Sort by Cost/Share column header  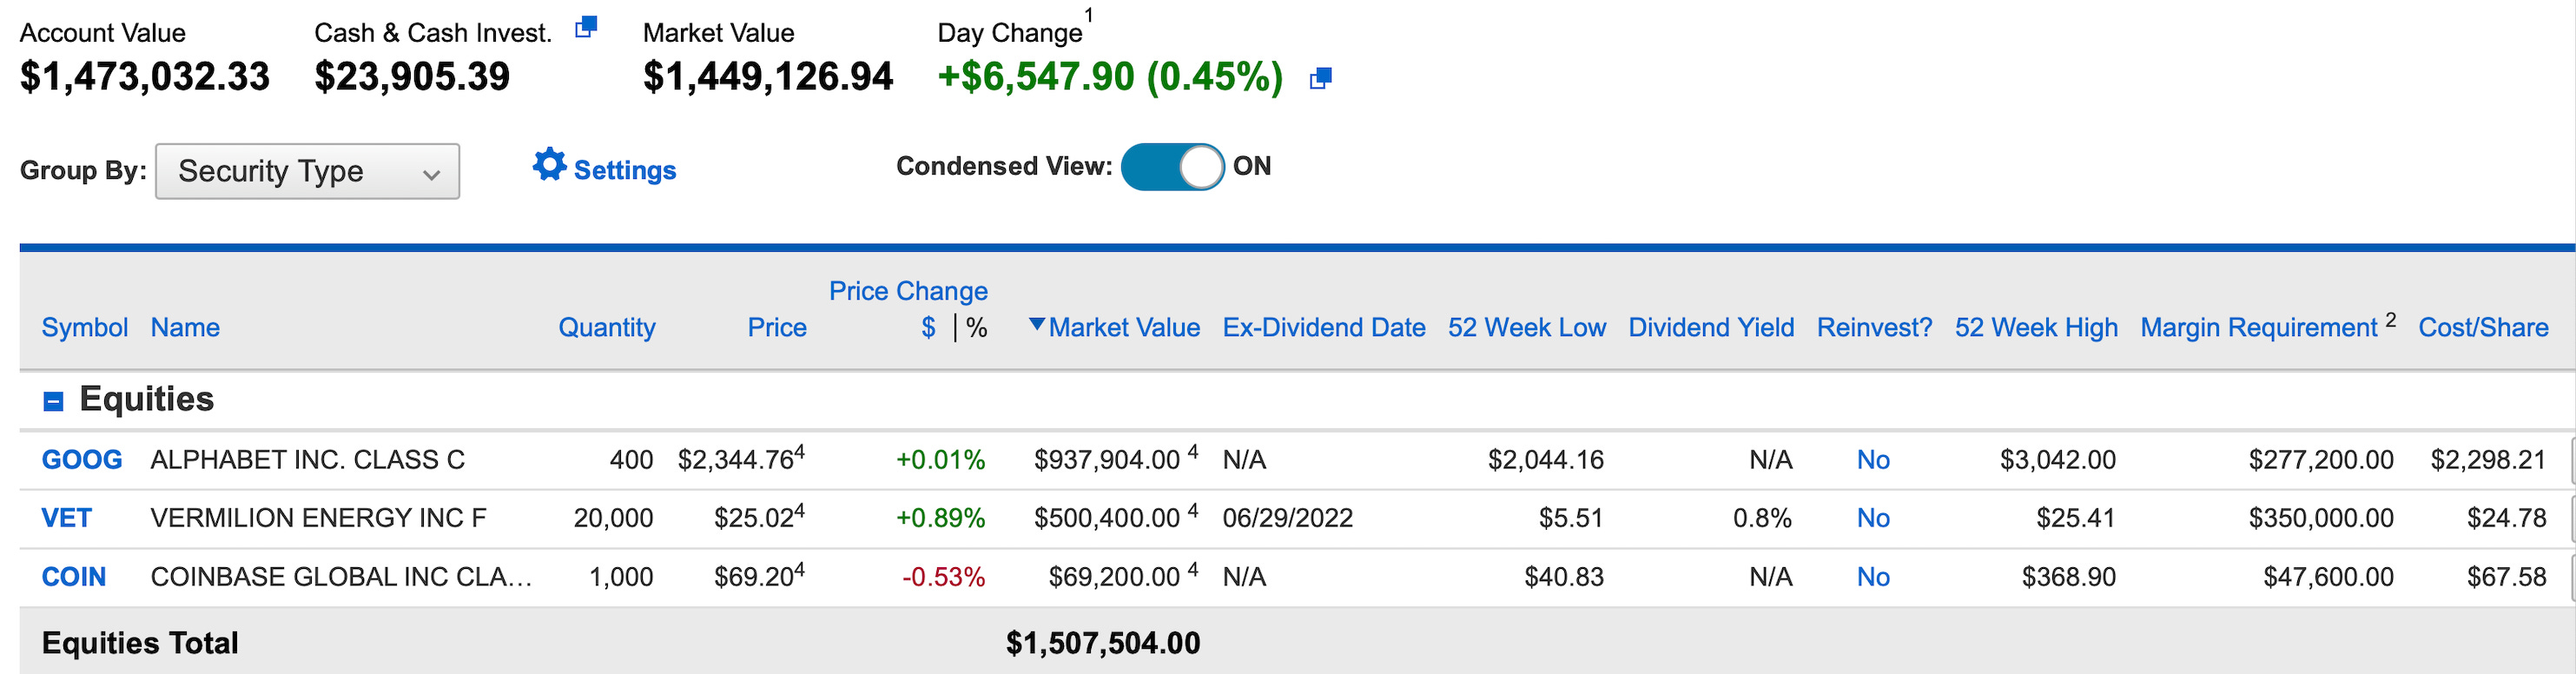pos(2483,327)
